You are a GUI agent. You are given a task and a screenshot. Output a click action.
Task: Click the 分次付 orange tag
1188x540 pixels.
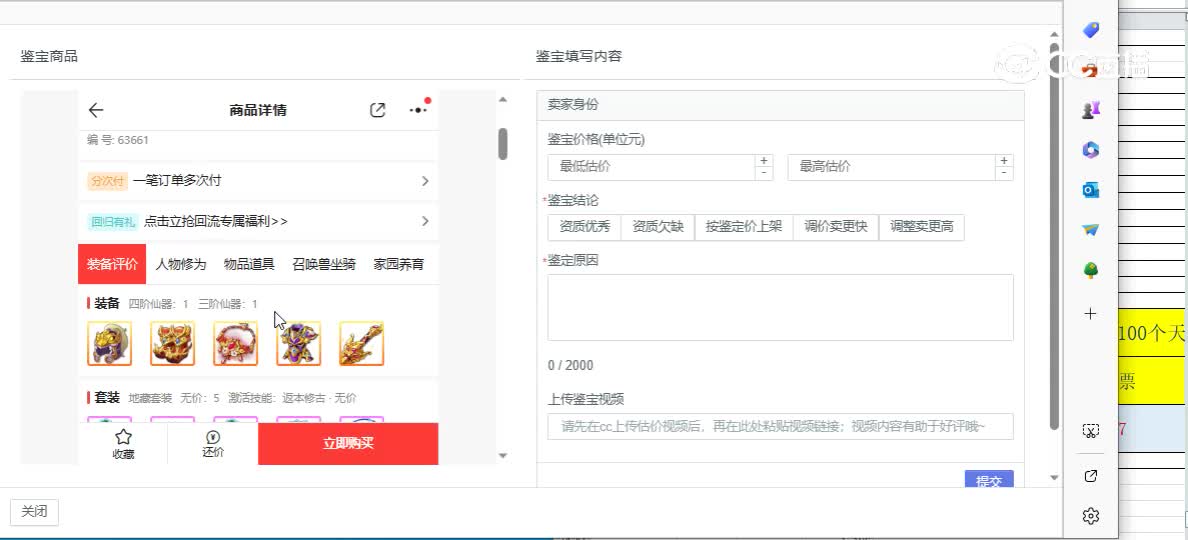pyautogui.click(x=108, y=181)
